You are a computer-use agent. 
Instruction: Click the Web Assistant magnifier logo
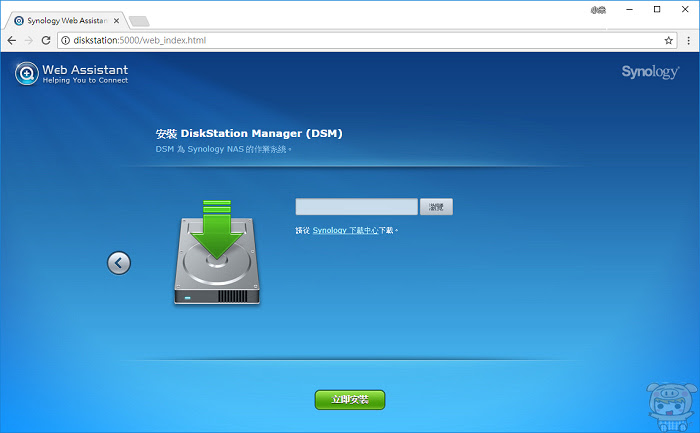[26, 73]
